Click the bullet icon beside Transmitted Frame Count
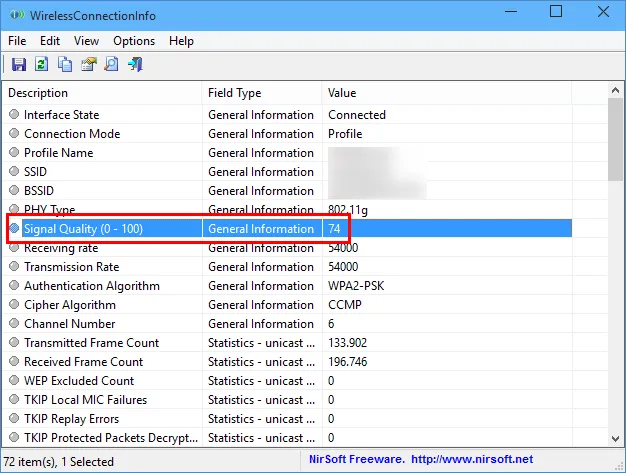Image resolution: width=626 pixels, height=473 pixels. tap(14, 342)
